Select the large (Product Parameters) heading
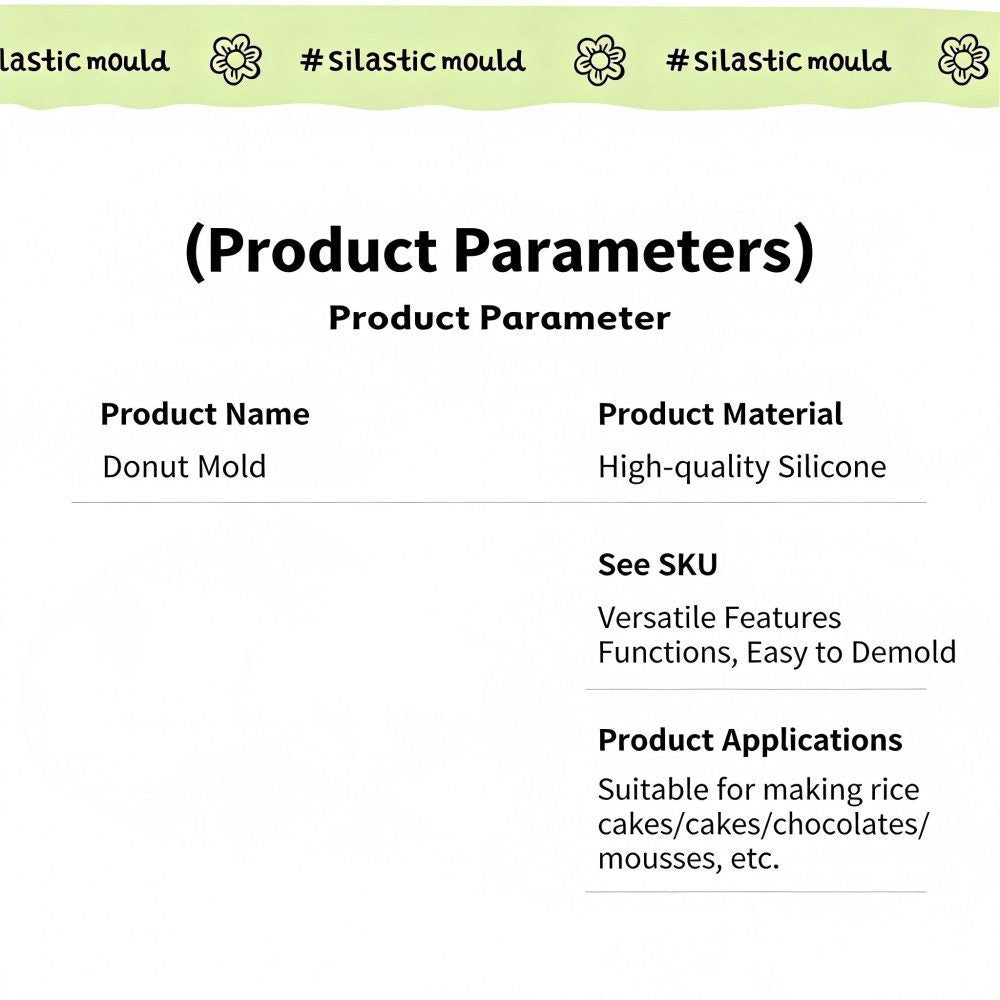1000x1000 pixels. [x=499, y=252]
